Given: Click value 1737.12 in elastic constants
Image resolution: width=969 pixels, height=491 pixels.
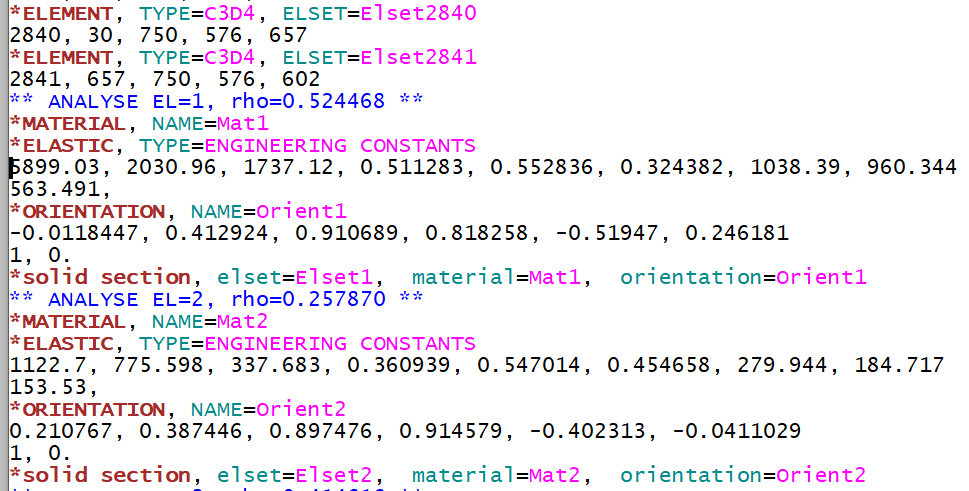Looking at the screenshot, I should pyautogui.click(x=288, y=167).
